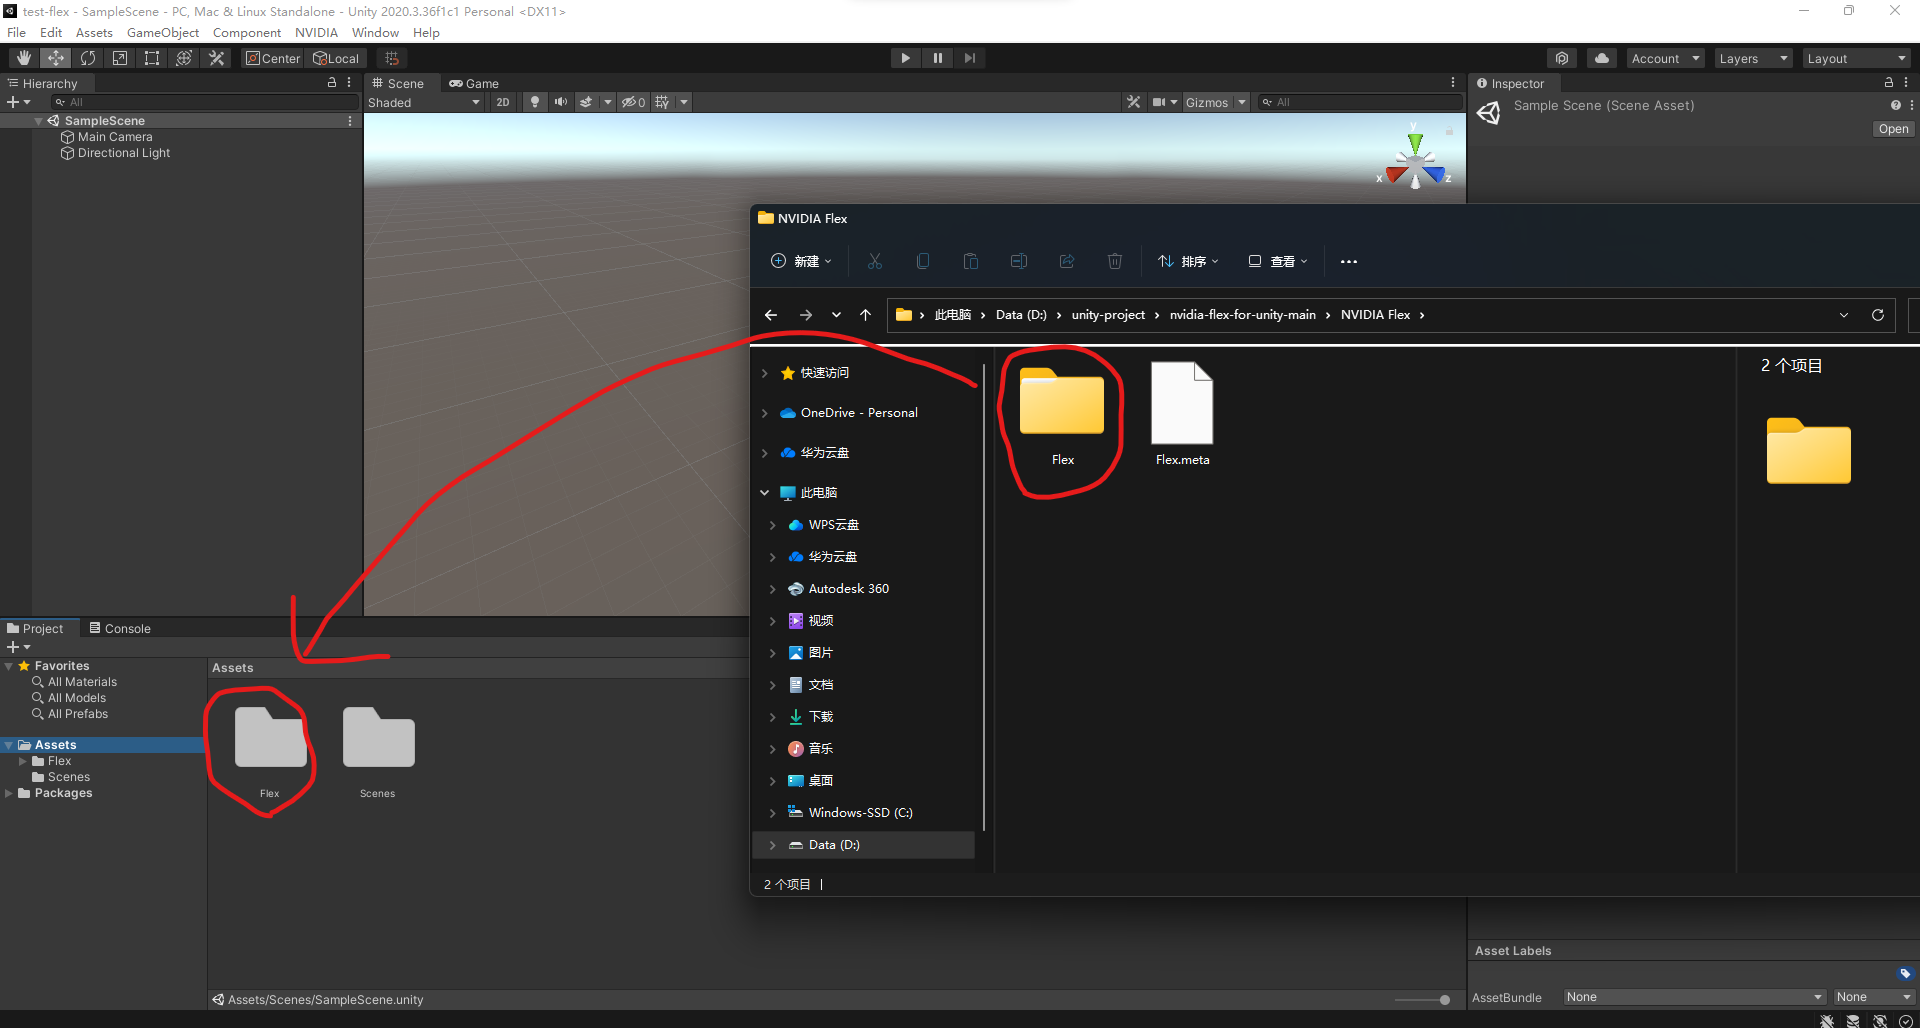The height and width of the screenshot is (1028, 1920).
Task: Open View menu in Explorer
Action: click(x=1277, y=261)
